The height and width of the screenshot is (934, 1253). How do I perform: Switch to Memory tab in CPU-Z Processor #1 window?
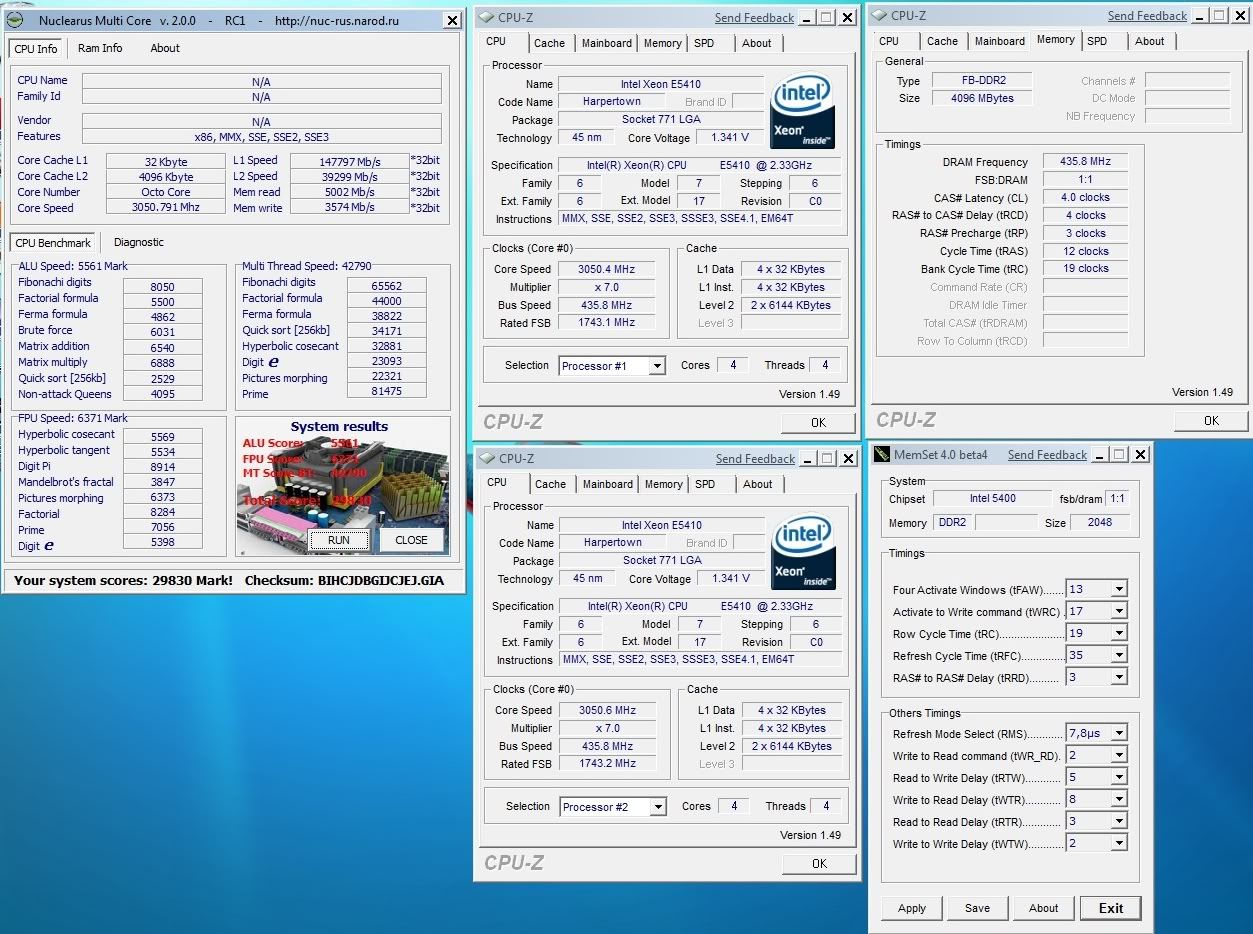pyautogui.click(x=663, y=43)
